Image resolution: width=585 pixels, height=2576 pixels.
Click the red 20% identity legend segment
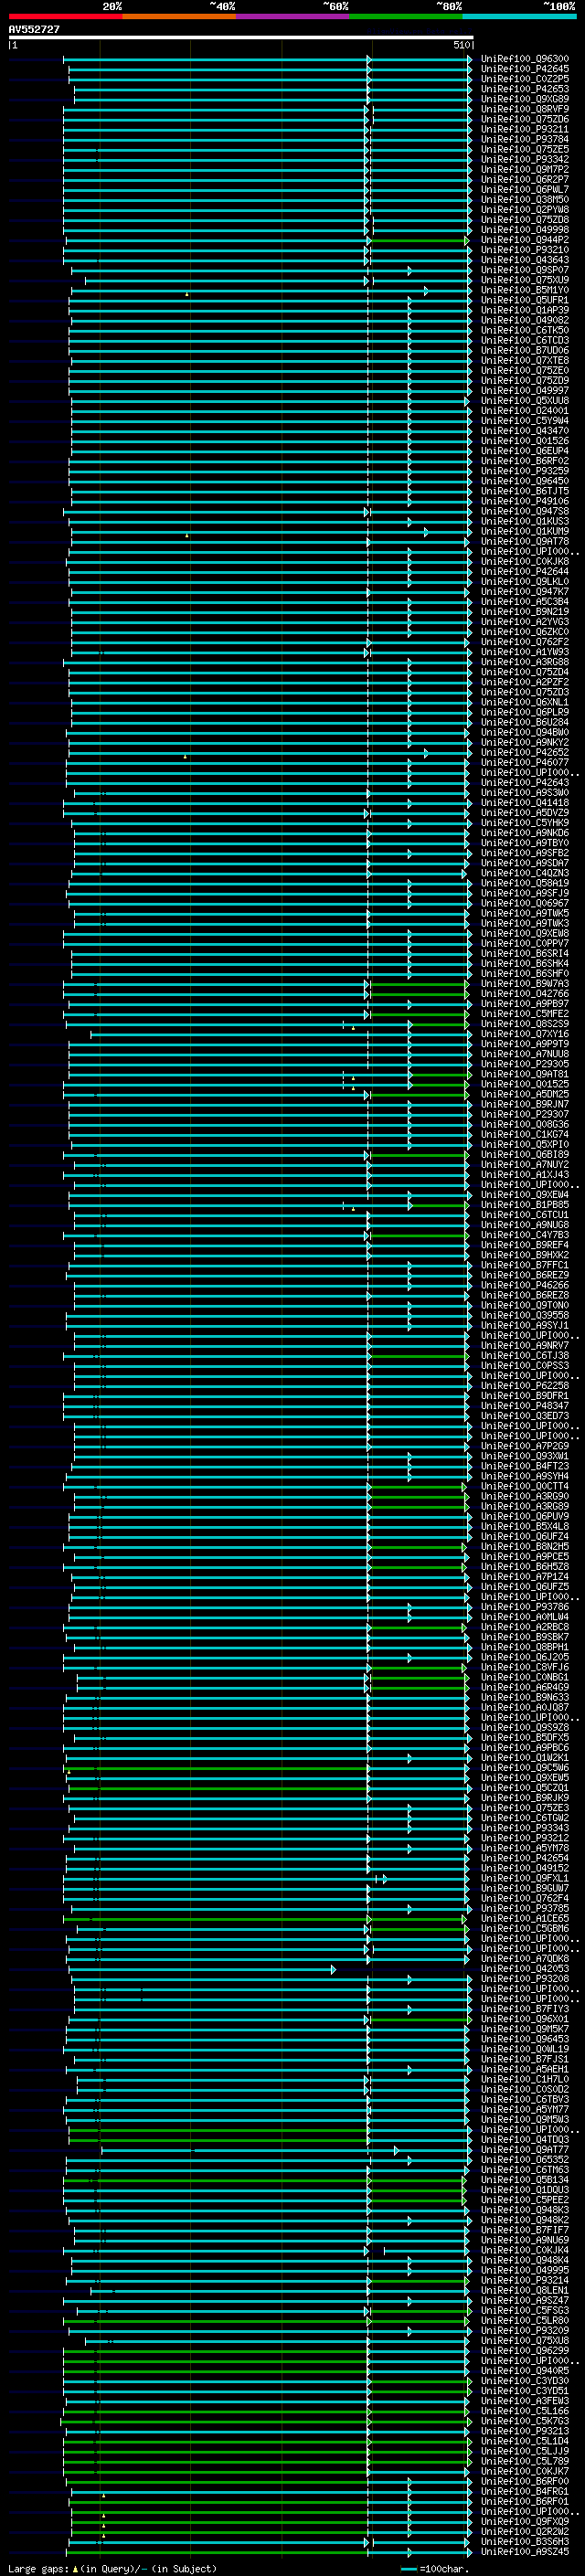pos(65,16)
